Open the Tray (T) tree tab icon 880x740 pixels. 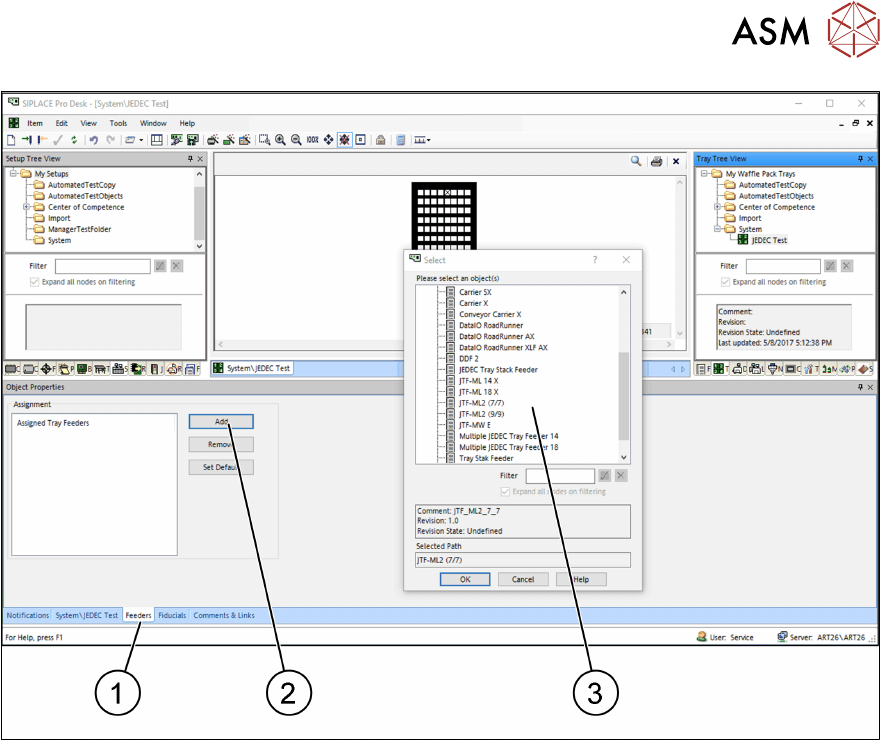(x=720, y=369)
